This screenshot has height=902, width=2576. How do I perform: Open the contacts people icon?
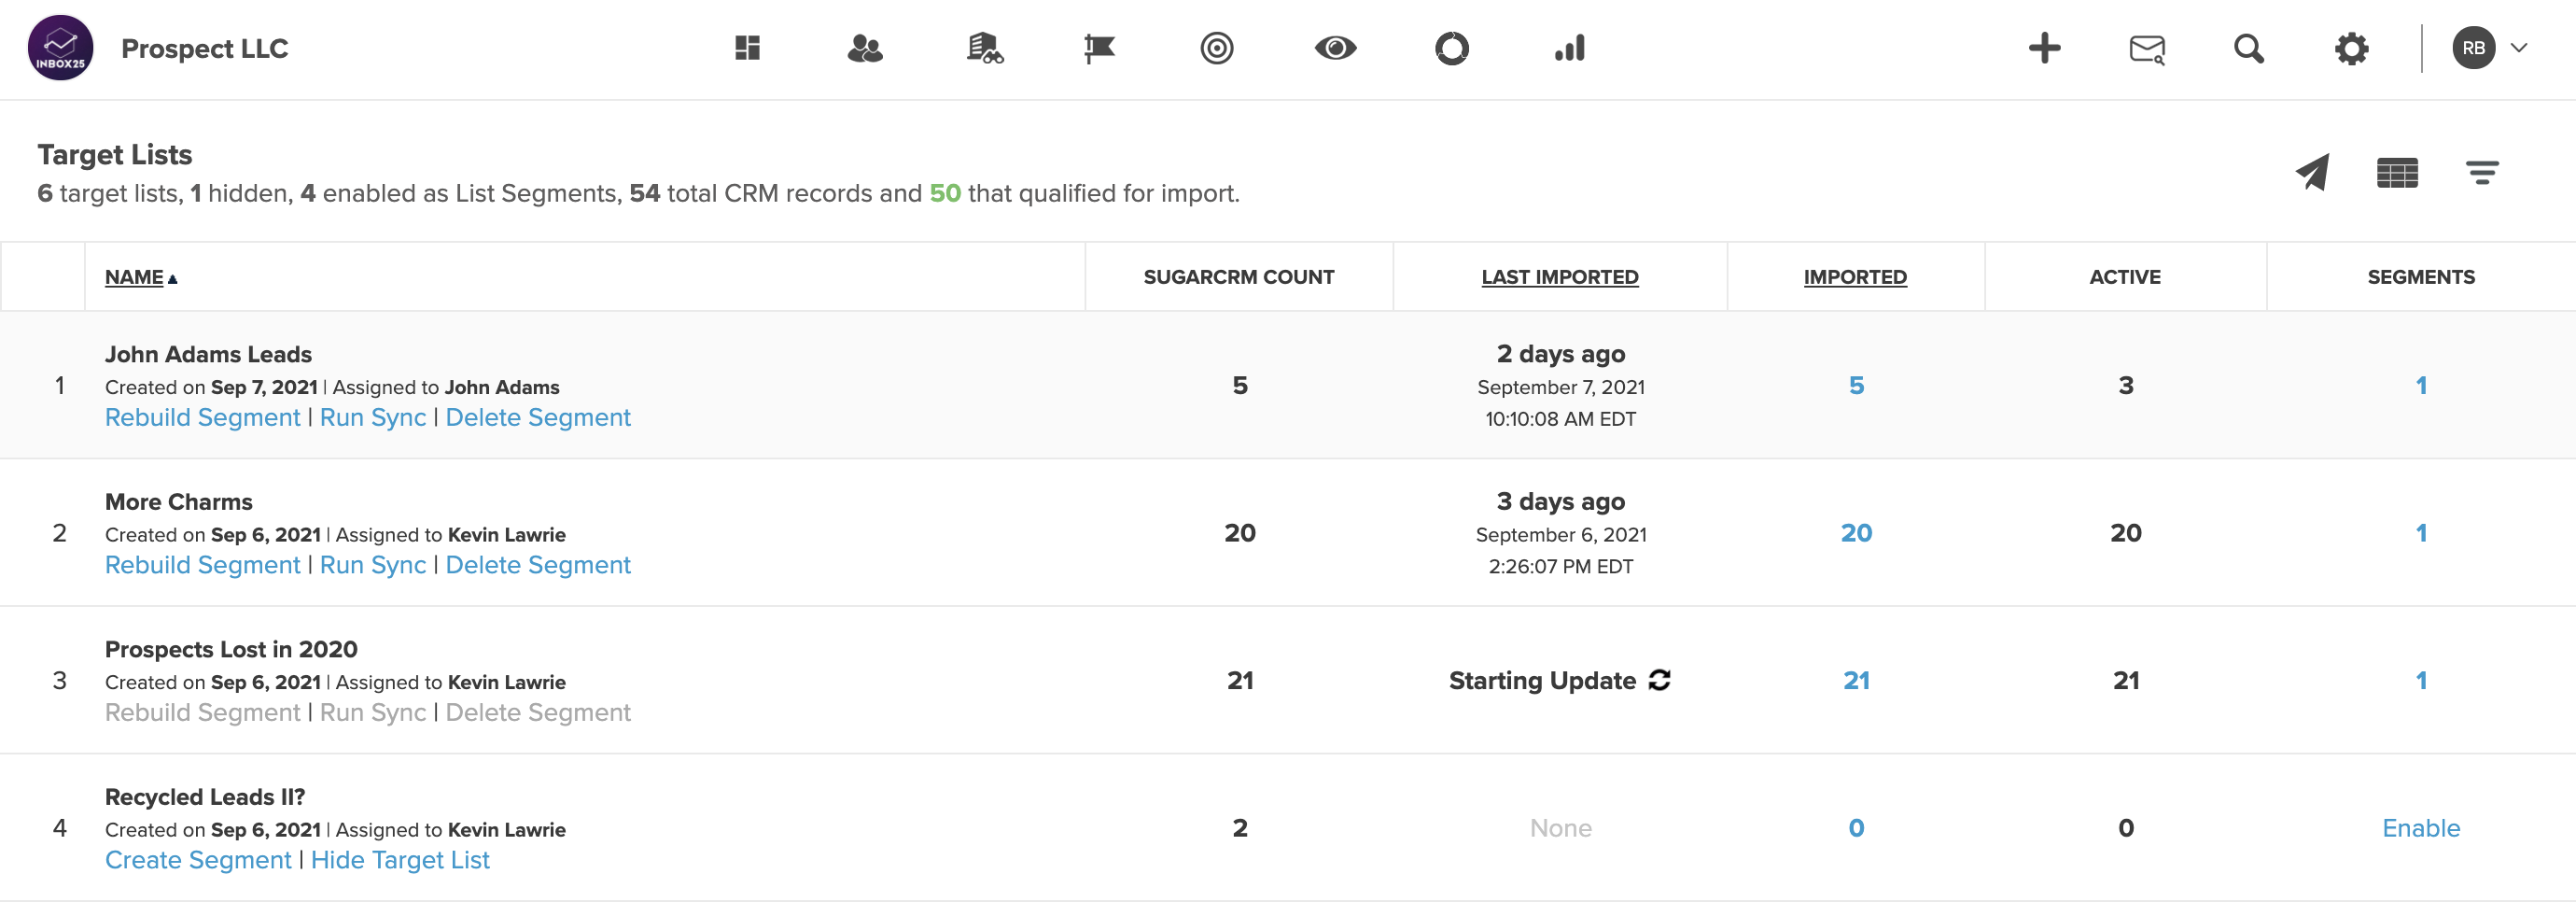tap(864, 48)
